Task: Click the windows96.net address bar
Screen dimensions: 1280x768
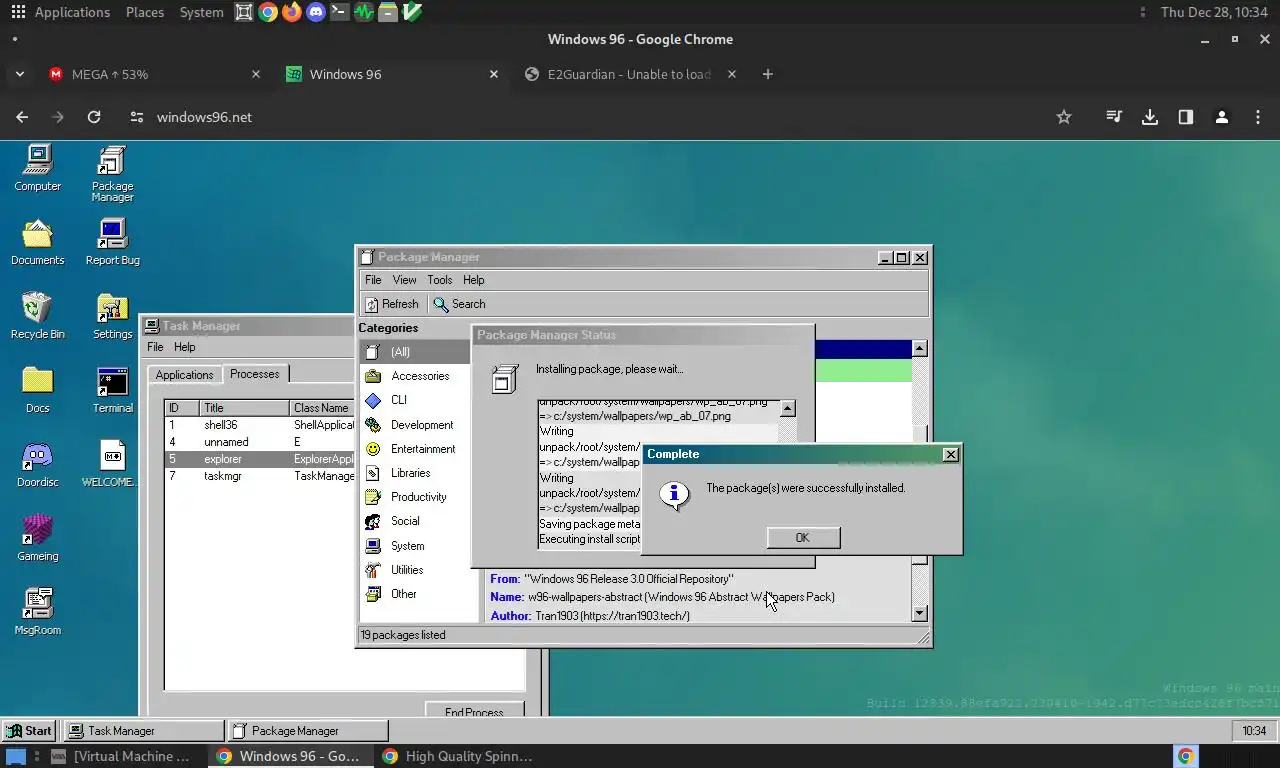Action: (x=590, y=117)
